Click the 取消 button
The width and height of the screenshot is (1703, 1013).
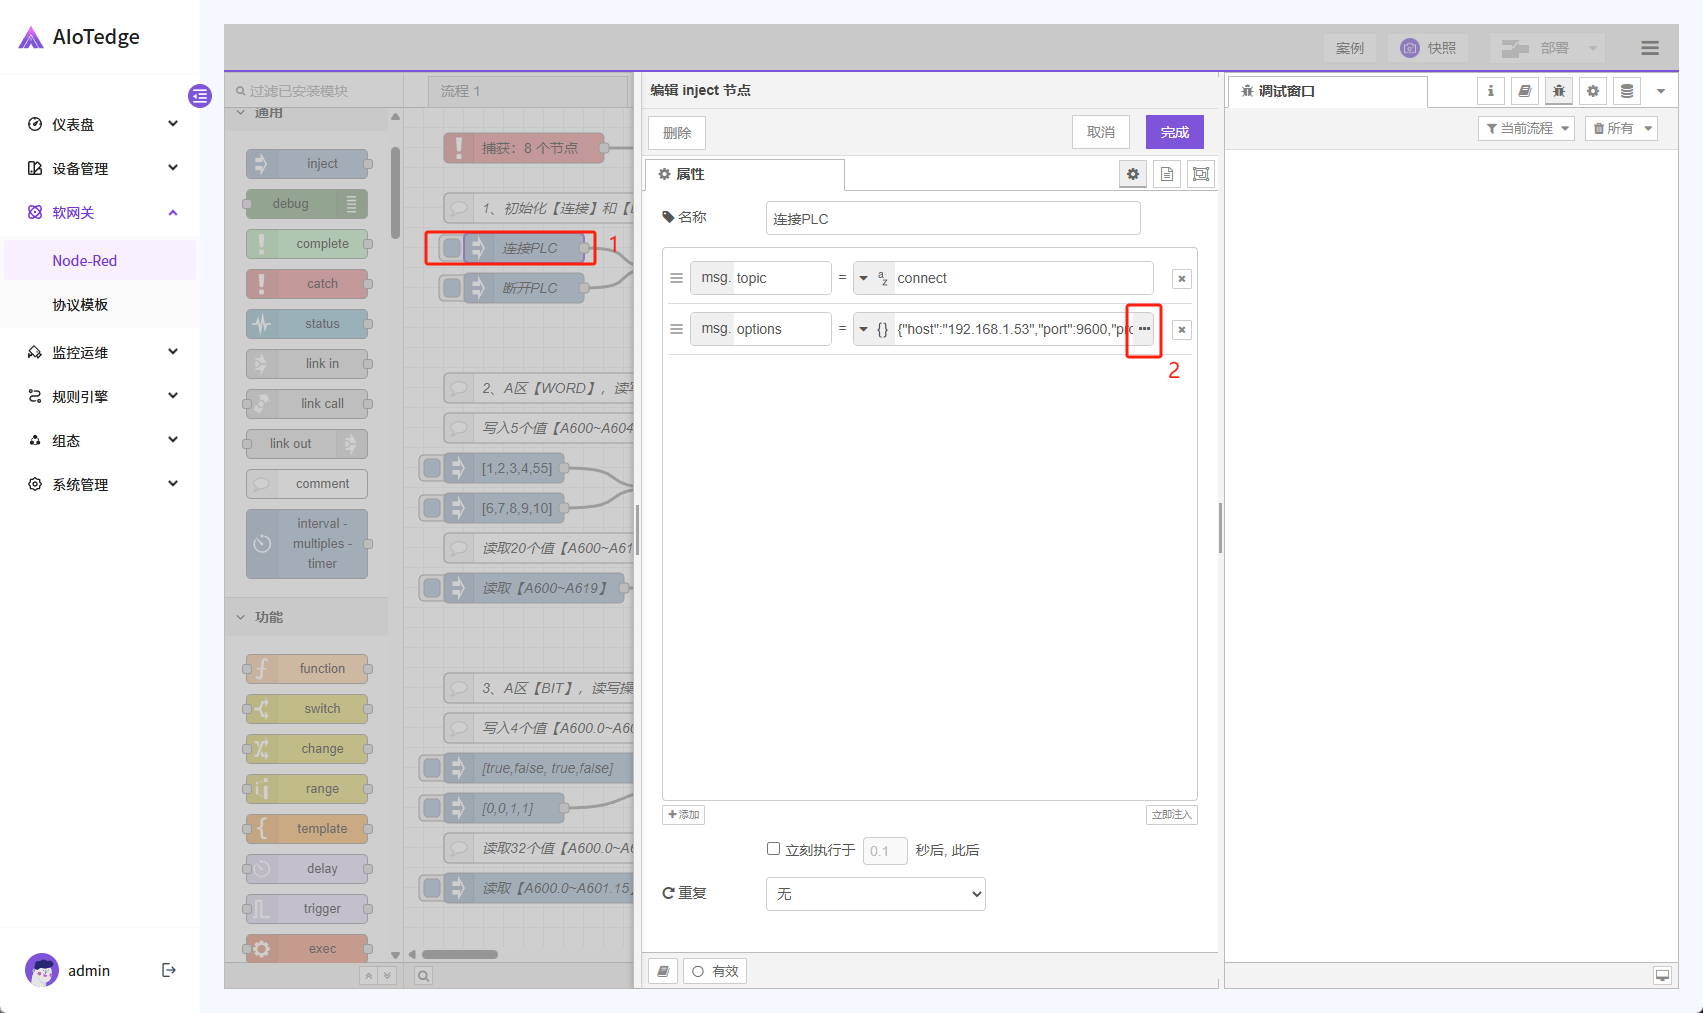tap(1100, 132)
